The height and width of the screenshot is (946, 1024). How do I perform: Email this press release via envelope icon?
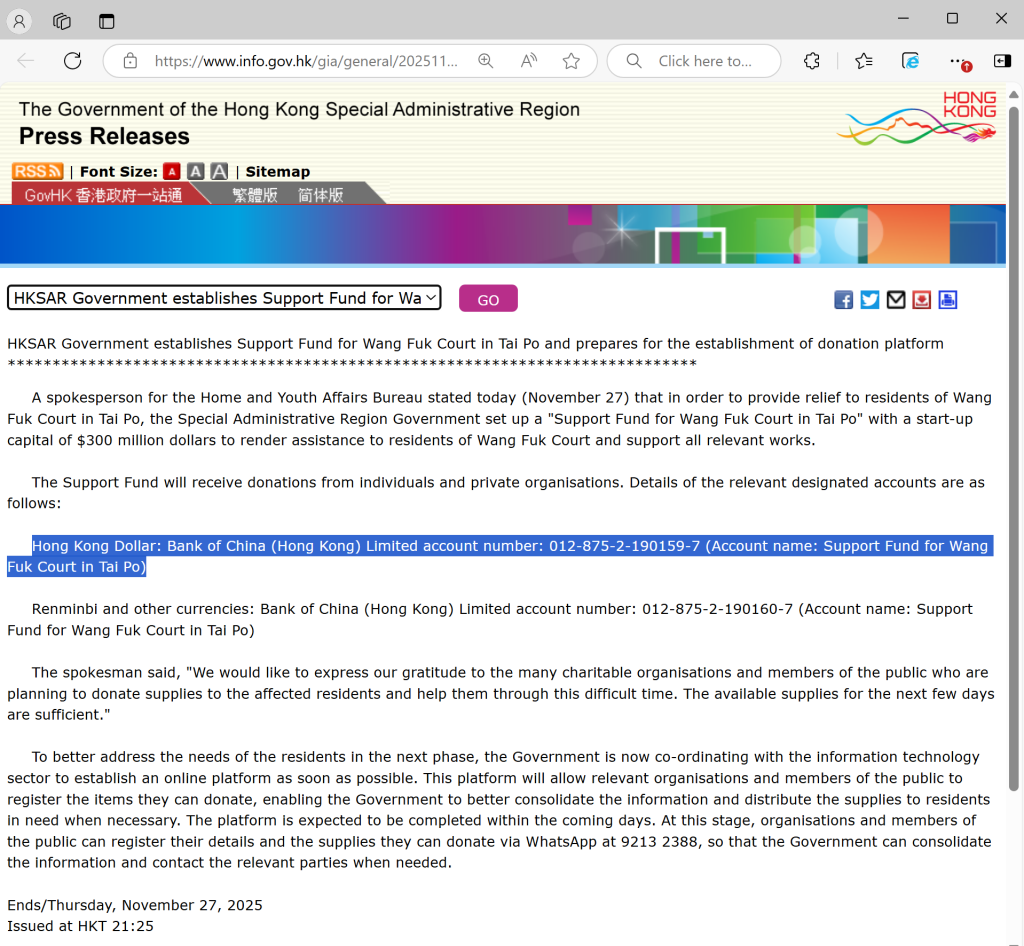coord(895,299)
